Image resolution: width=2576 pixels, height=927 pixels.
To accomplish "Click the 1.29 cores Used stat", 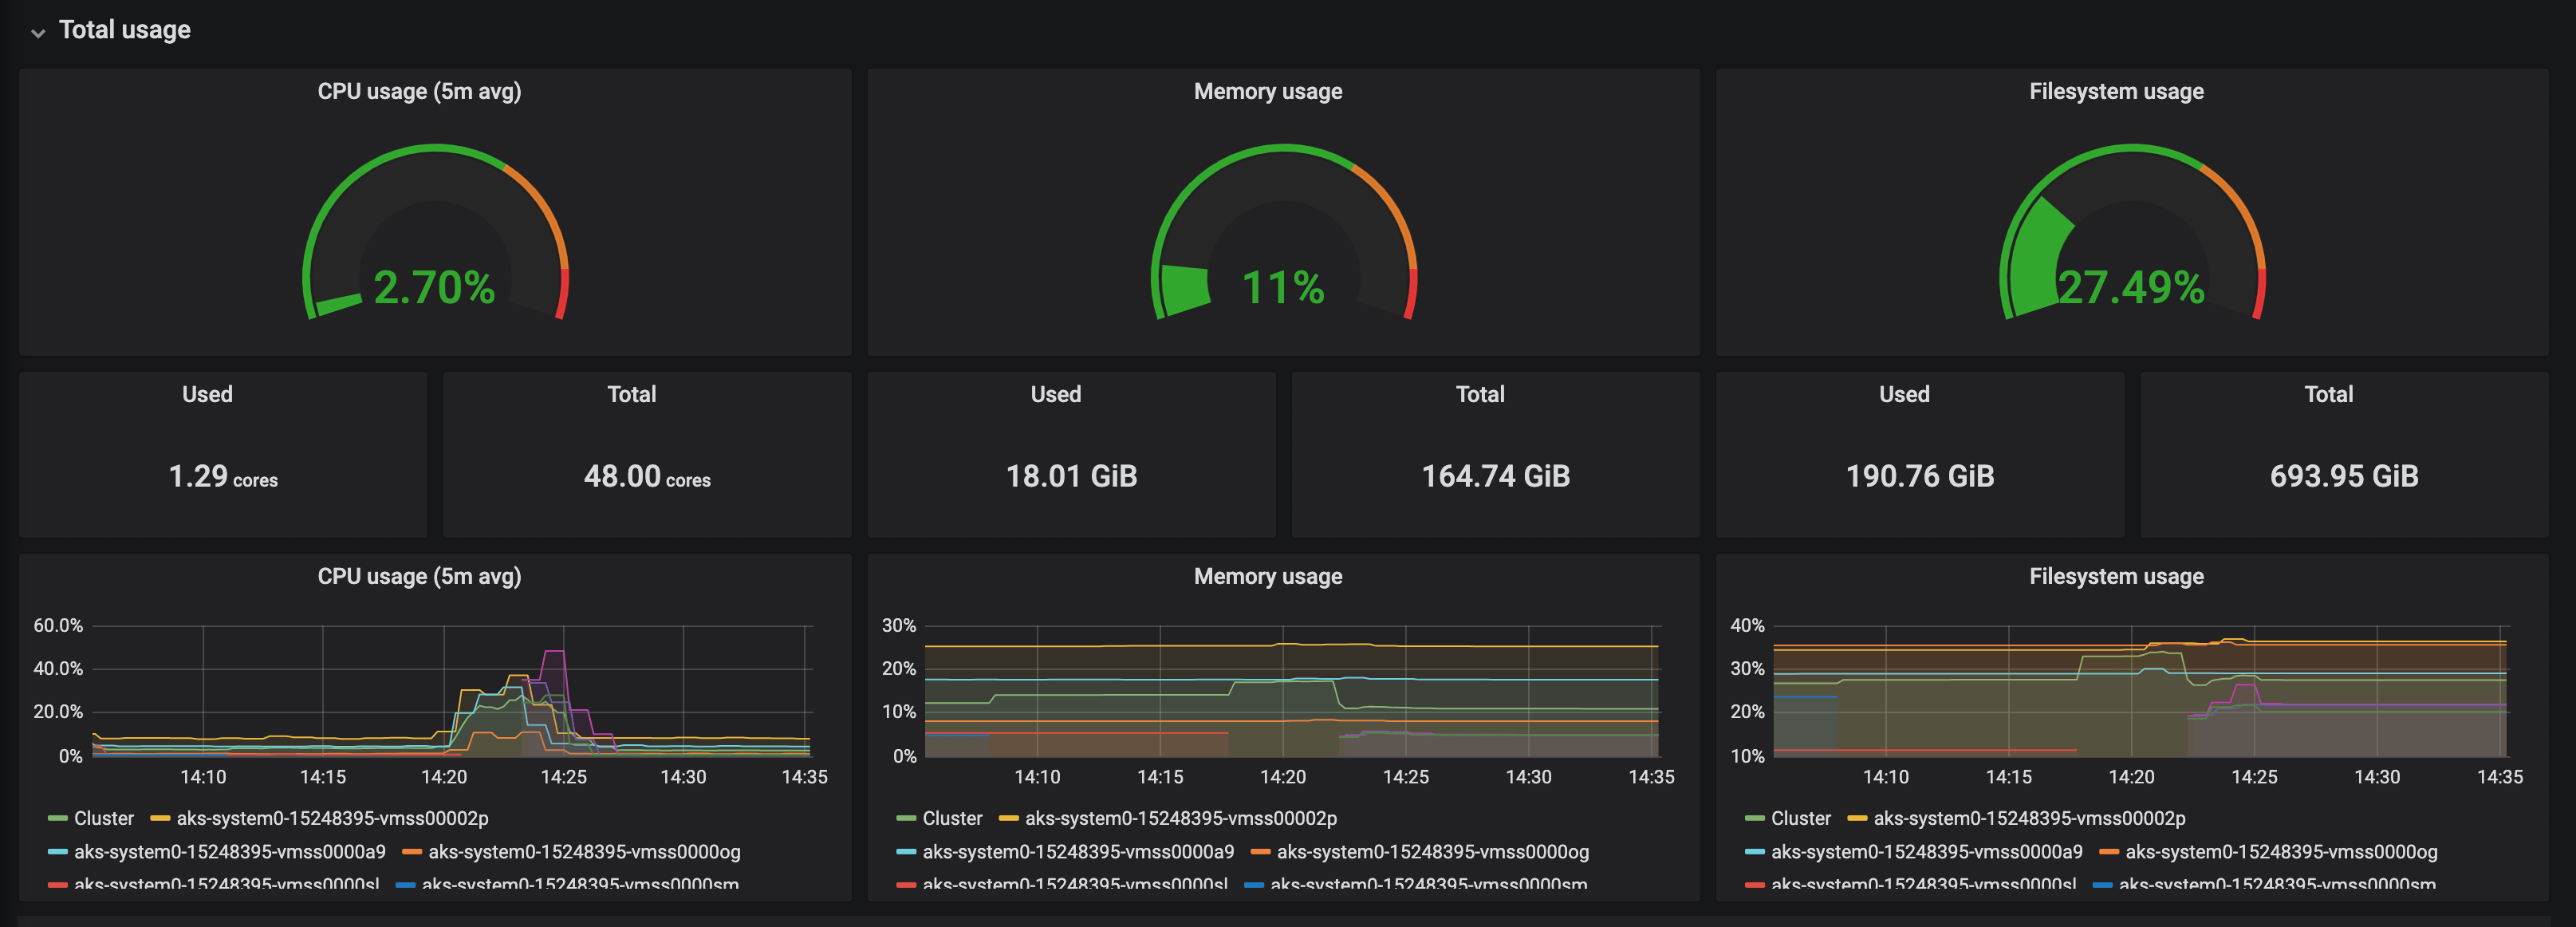I will [x=223, y=476].
